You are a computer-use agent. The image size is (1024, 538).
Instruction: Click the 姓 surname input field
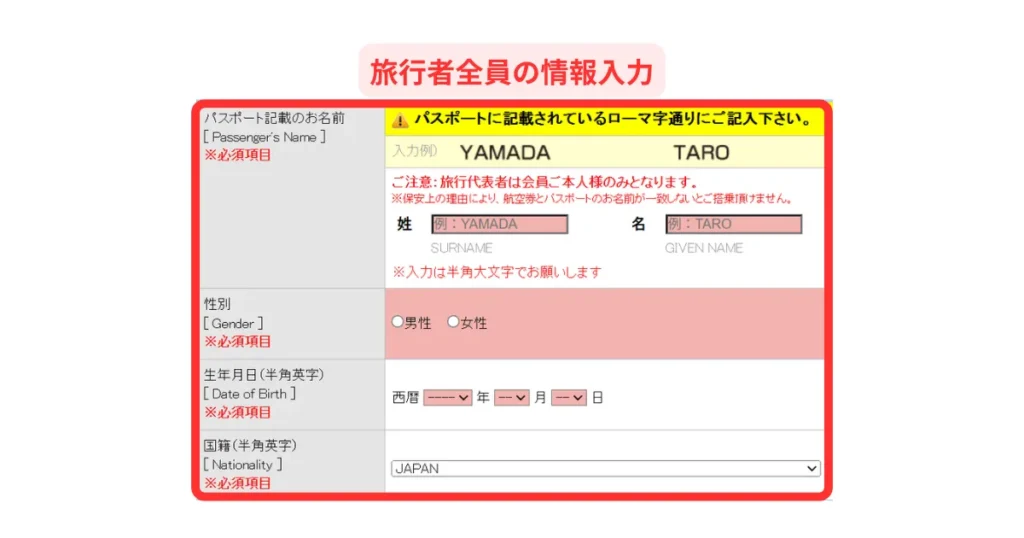point(499,225)
